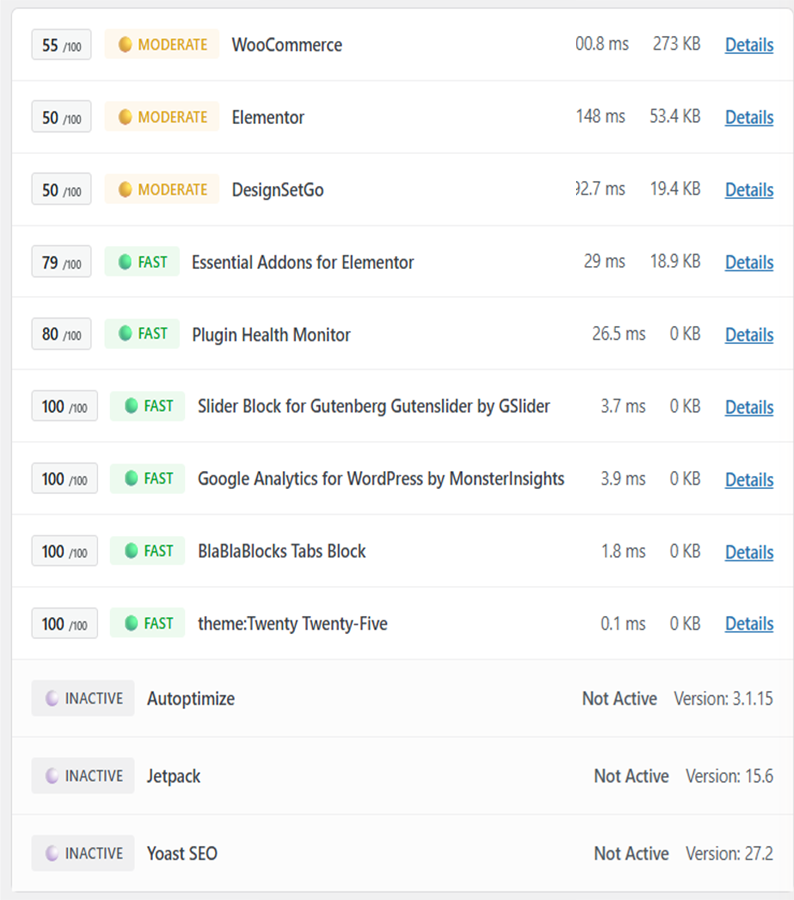Click the 79/100 score box
This screenshot has height=900, width=794.
point(61,262)
